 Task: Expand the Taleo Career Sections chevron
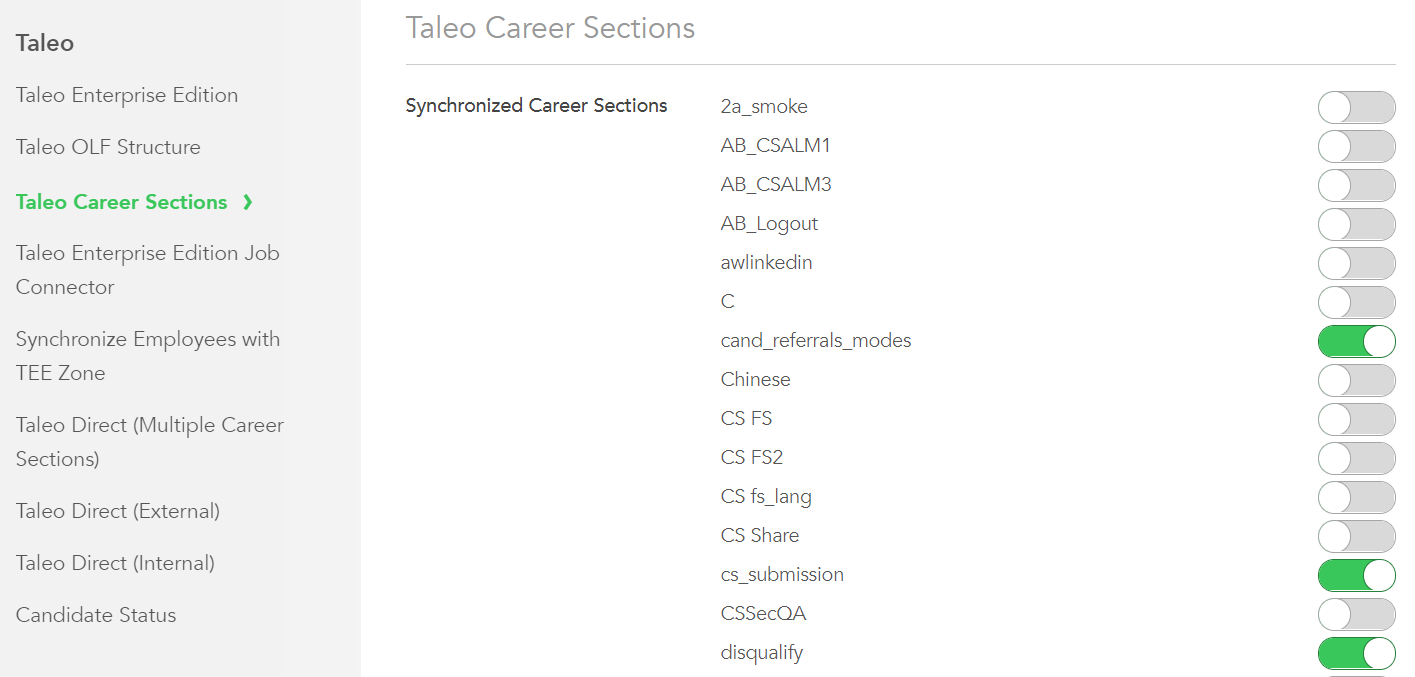(247, 201)
